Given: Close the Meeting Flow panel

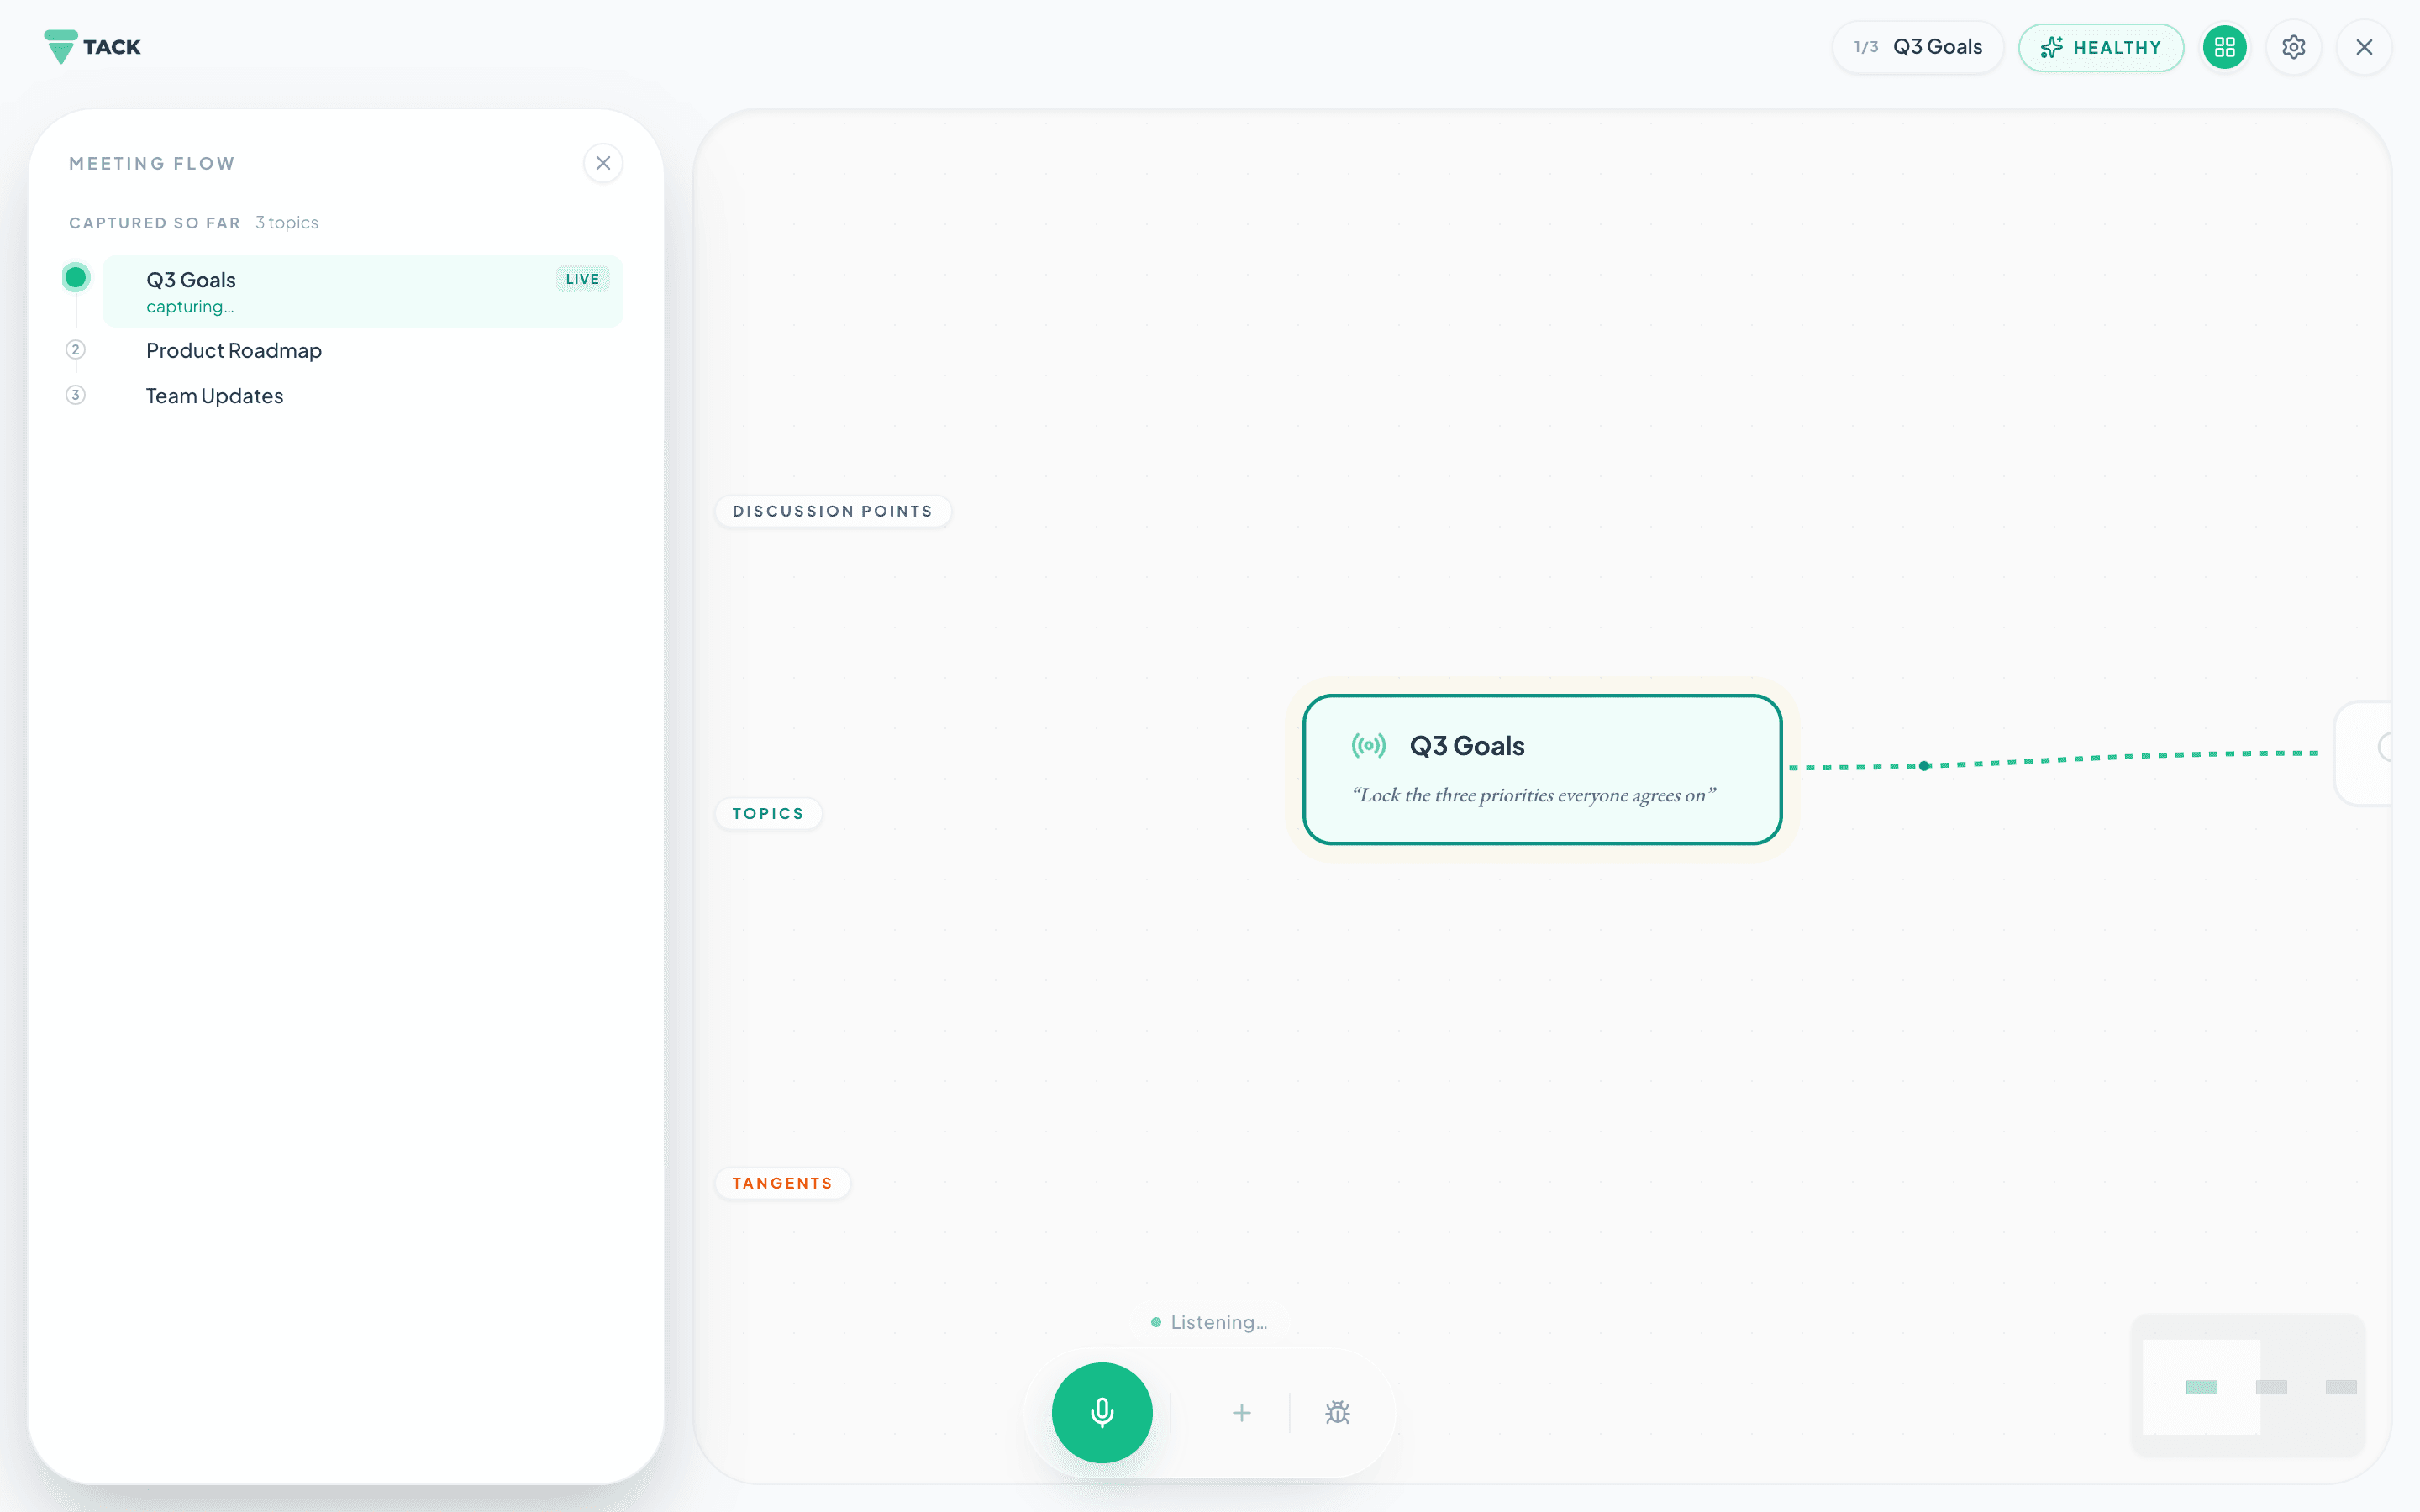Looking at the screenshot, I should point(603,163).
